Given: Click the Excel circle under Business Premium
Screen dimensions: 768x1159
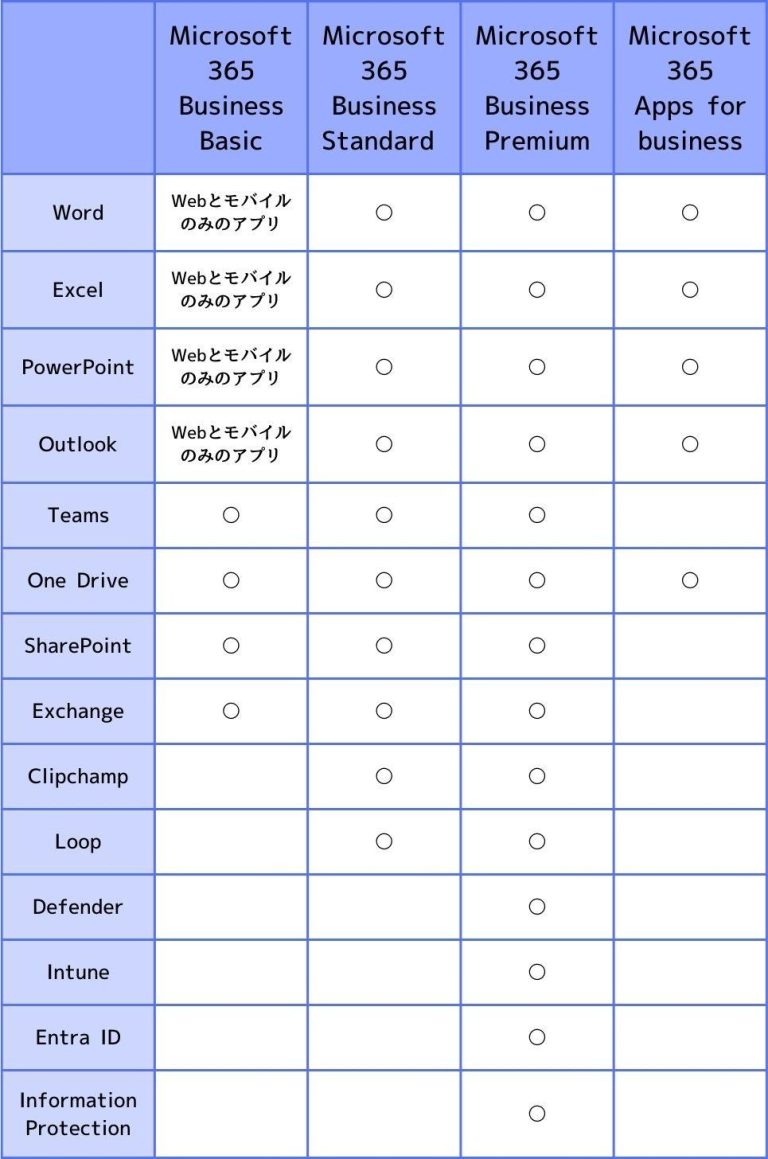Looking at the screenshot, I should [537, 290].
